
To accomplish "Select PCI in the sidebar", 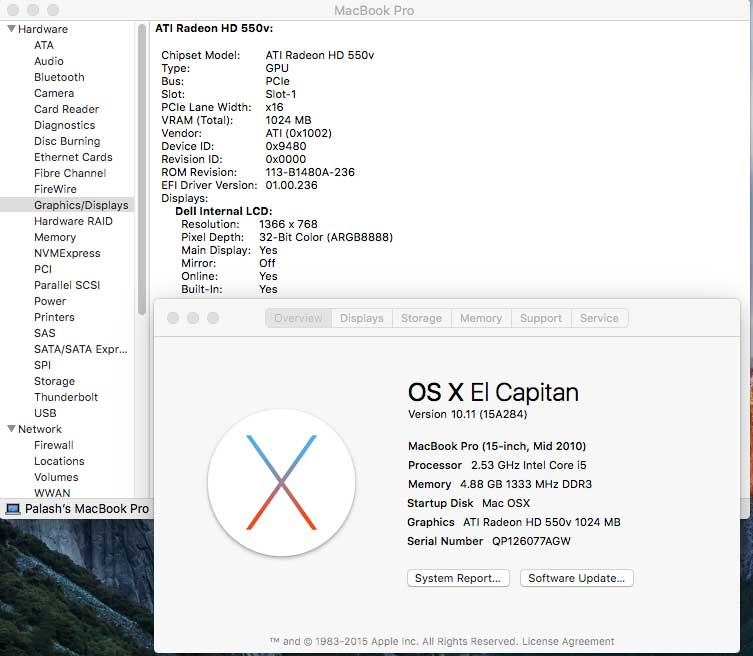I will pyautogui.click(x=43, y=269).
